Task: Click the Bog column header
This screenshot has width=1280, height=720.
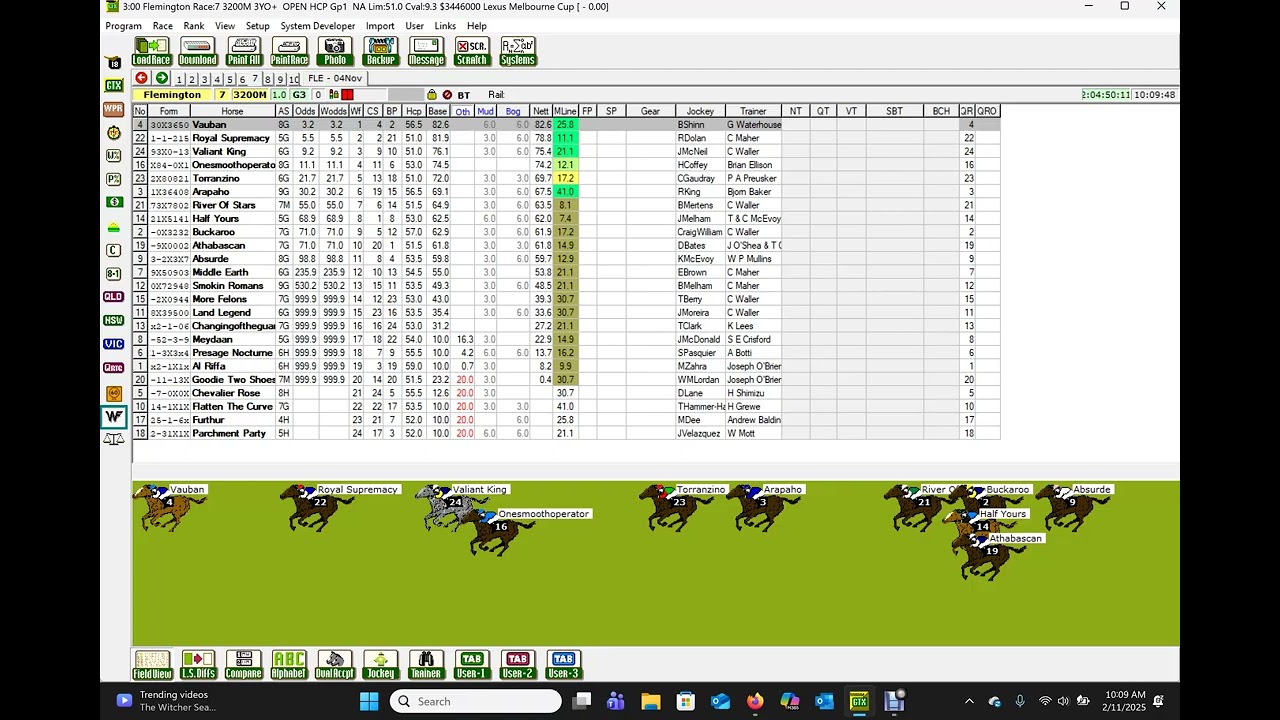Action: (513, 111)
